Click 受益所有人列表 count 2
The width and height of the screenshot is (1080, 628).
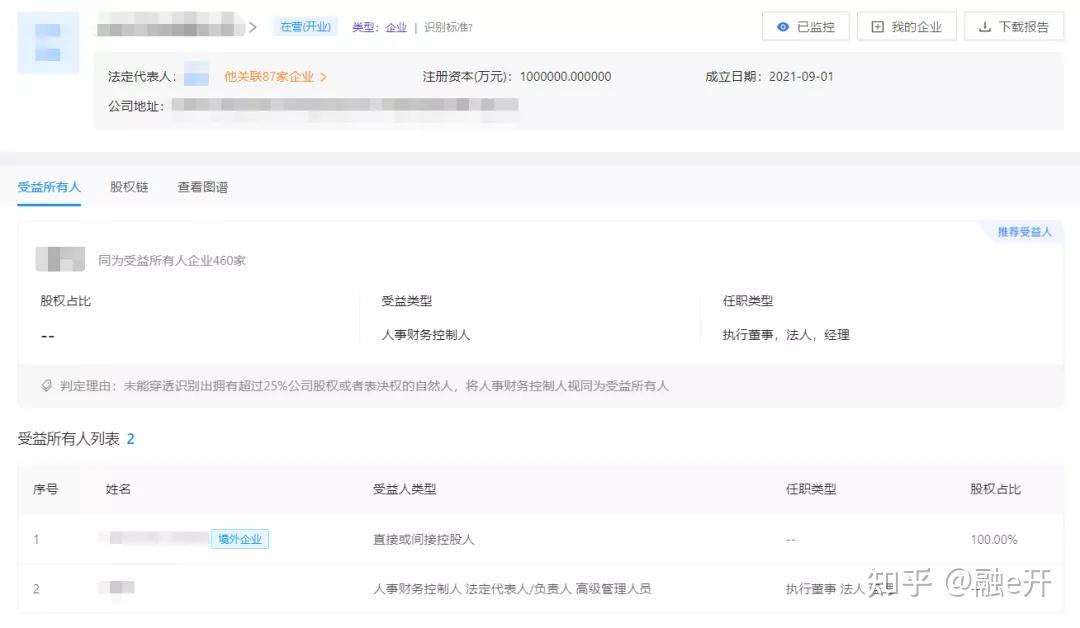[x=130, y=439]
